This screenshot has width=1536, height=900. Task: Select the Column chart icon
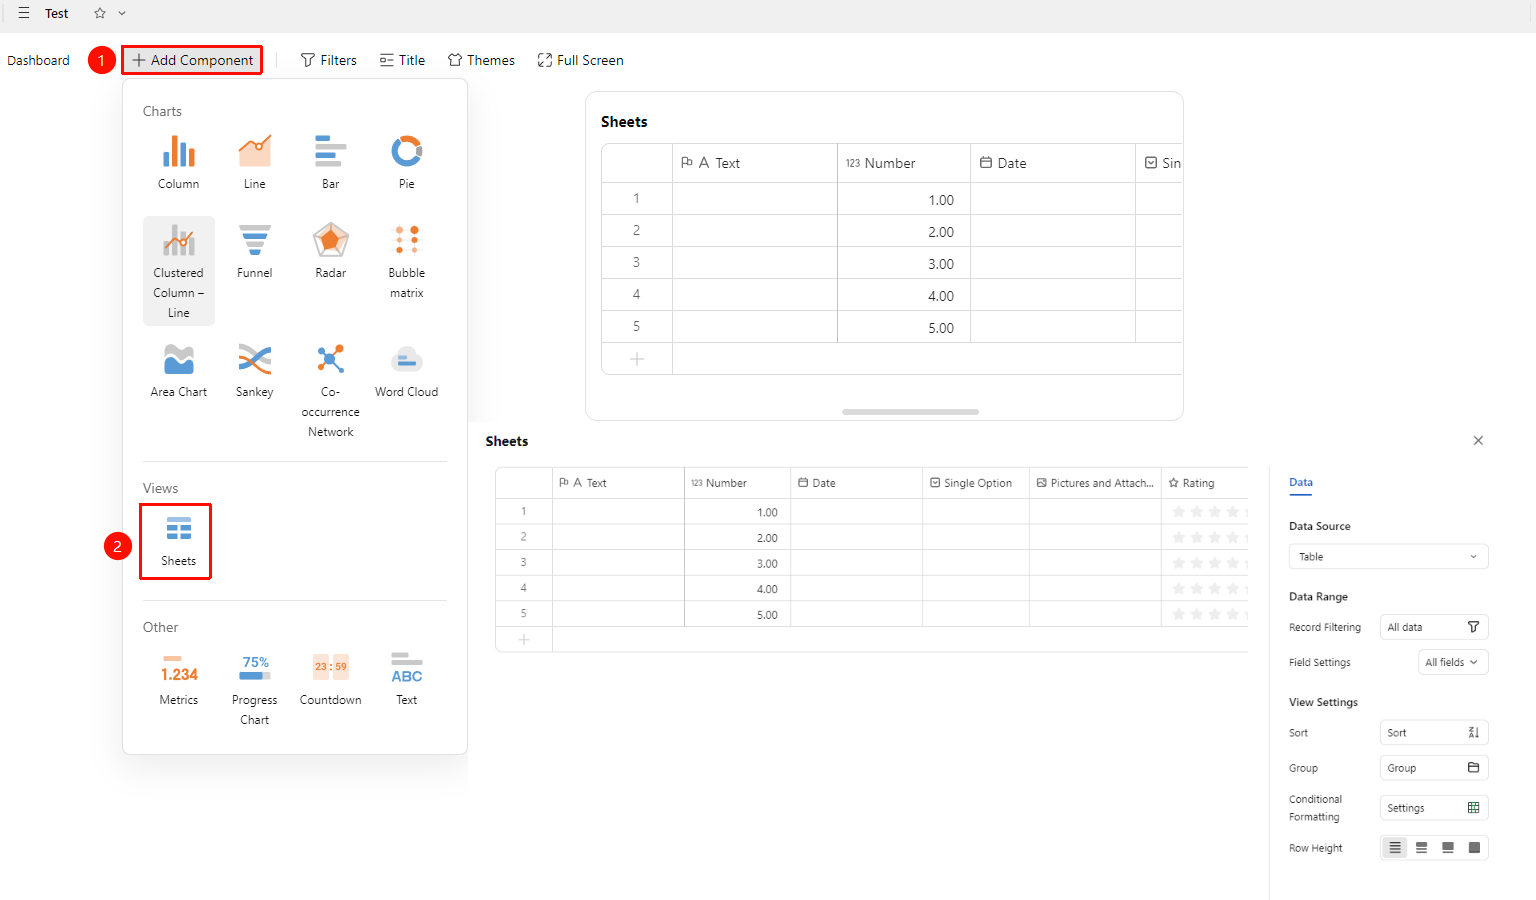[179, 151]
